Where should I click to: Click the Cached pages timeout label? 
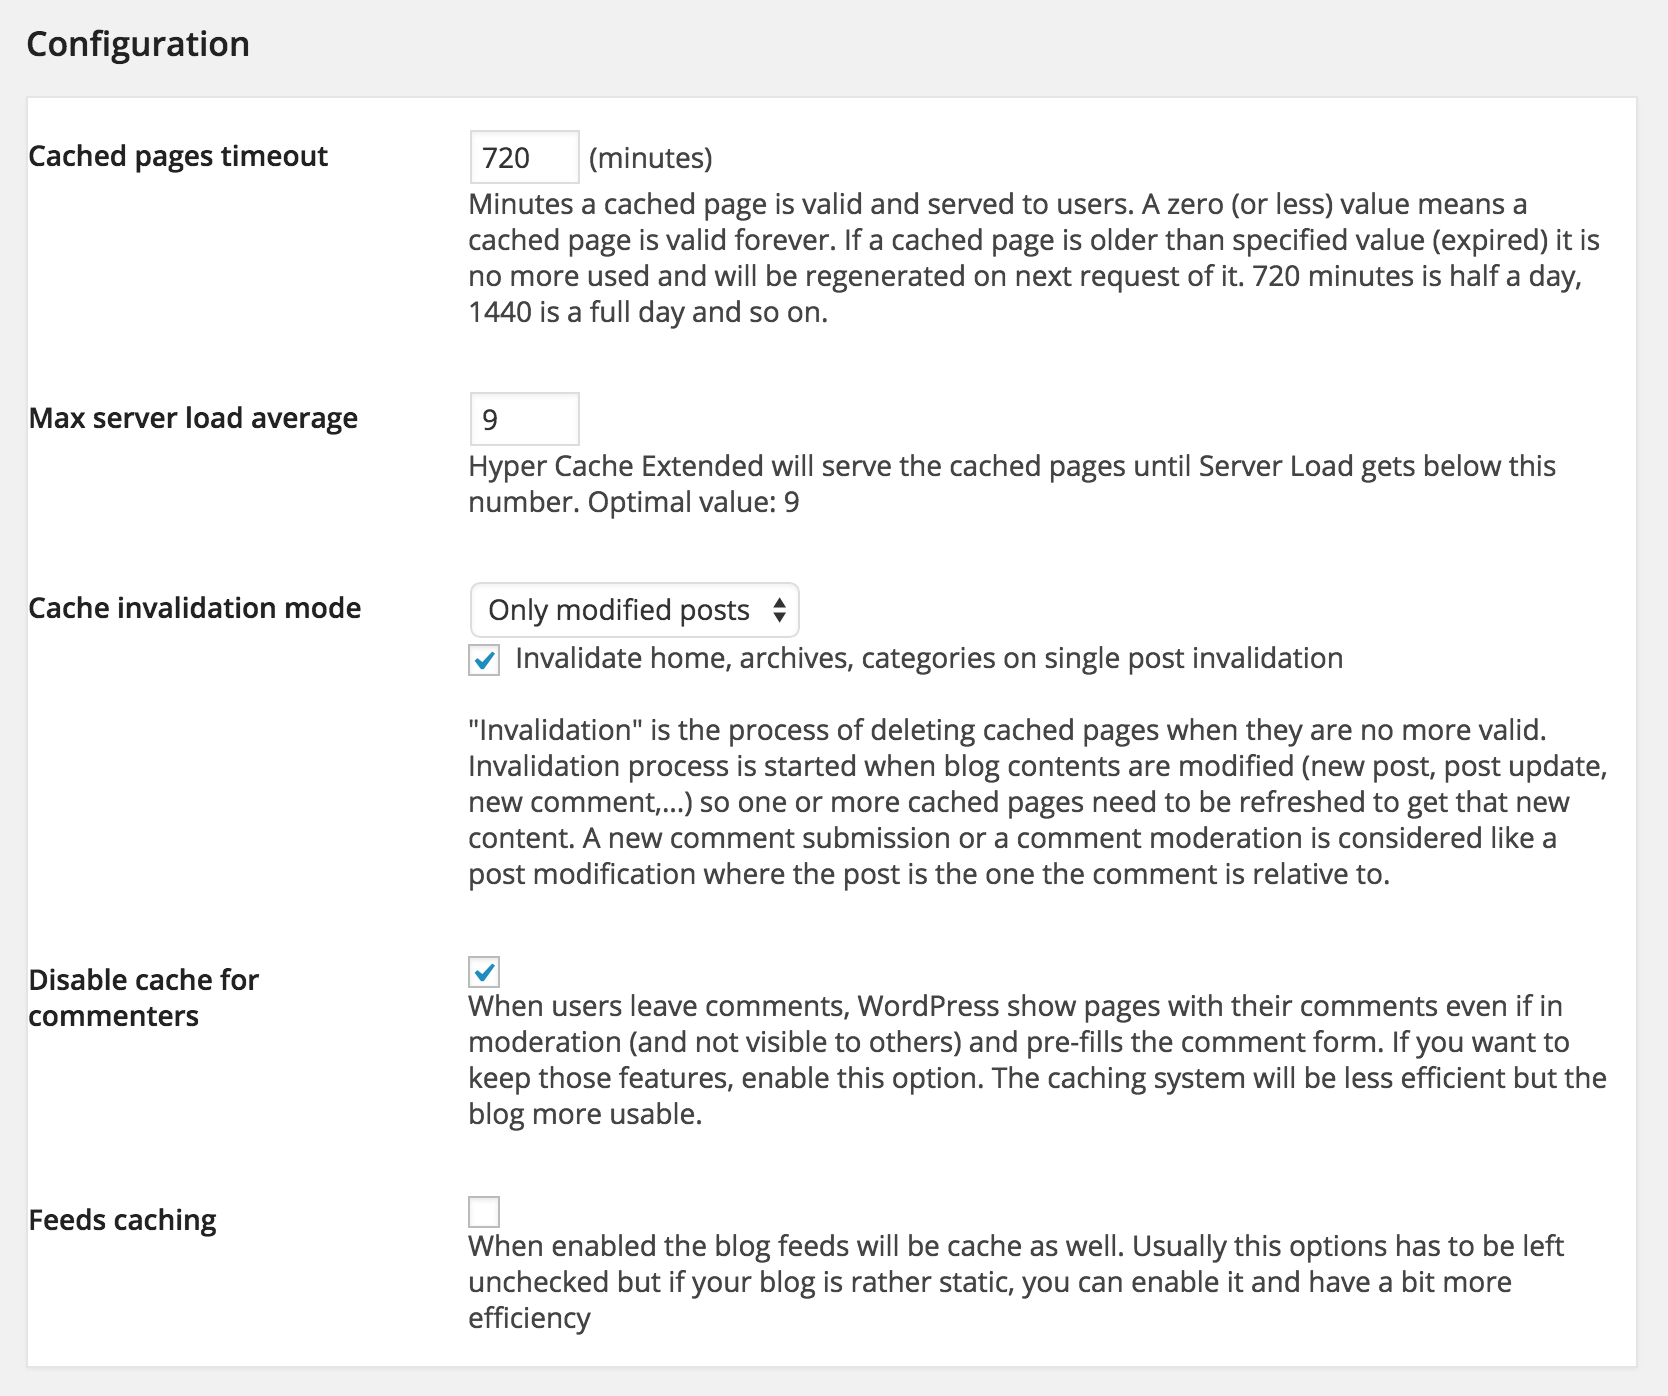point(178,156)
